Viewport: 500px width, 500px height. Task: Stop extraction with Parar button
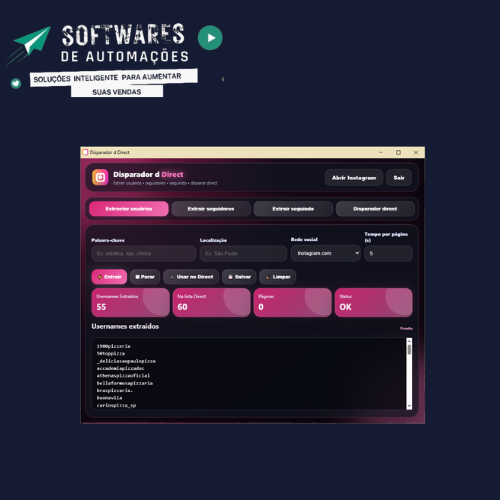145,277
